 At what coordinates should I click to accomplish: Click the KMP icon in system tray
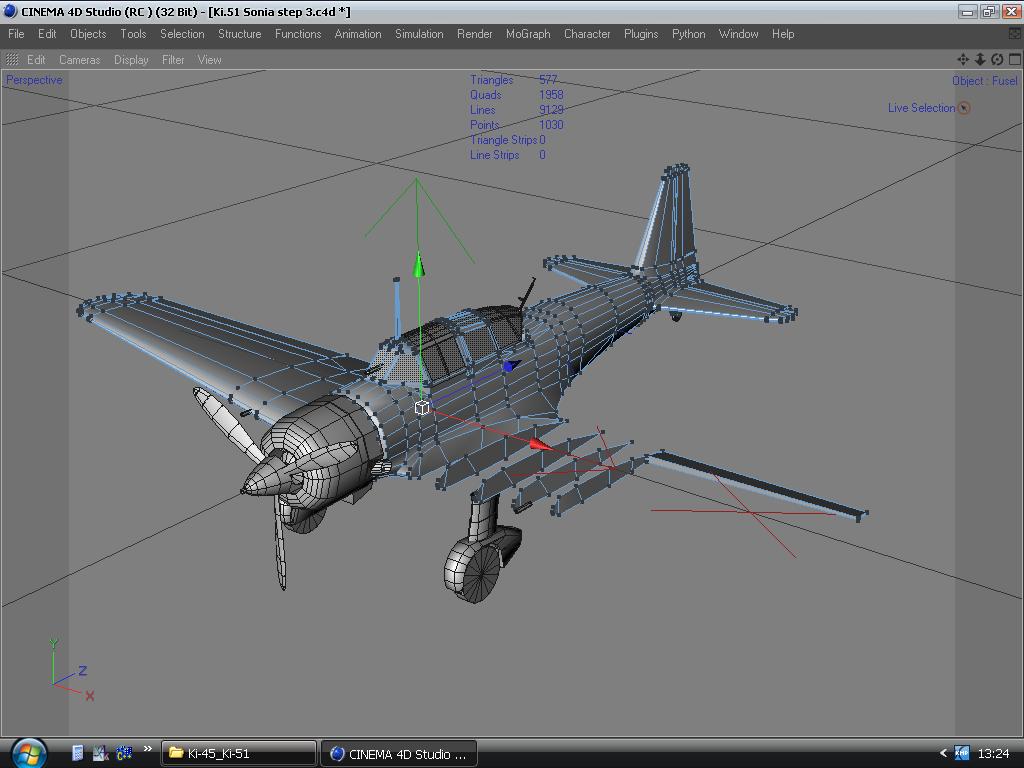[961, 753]
